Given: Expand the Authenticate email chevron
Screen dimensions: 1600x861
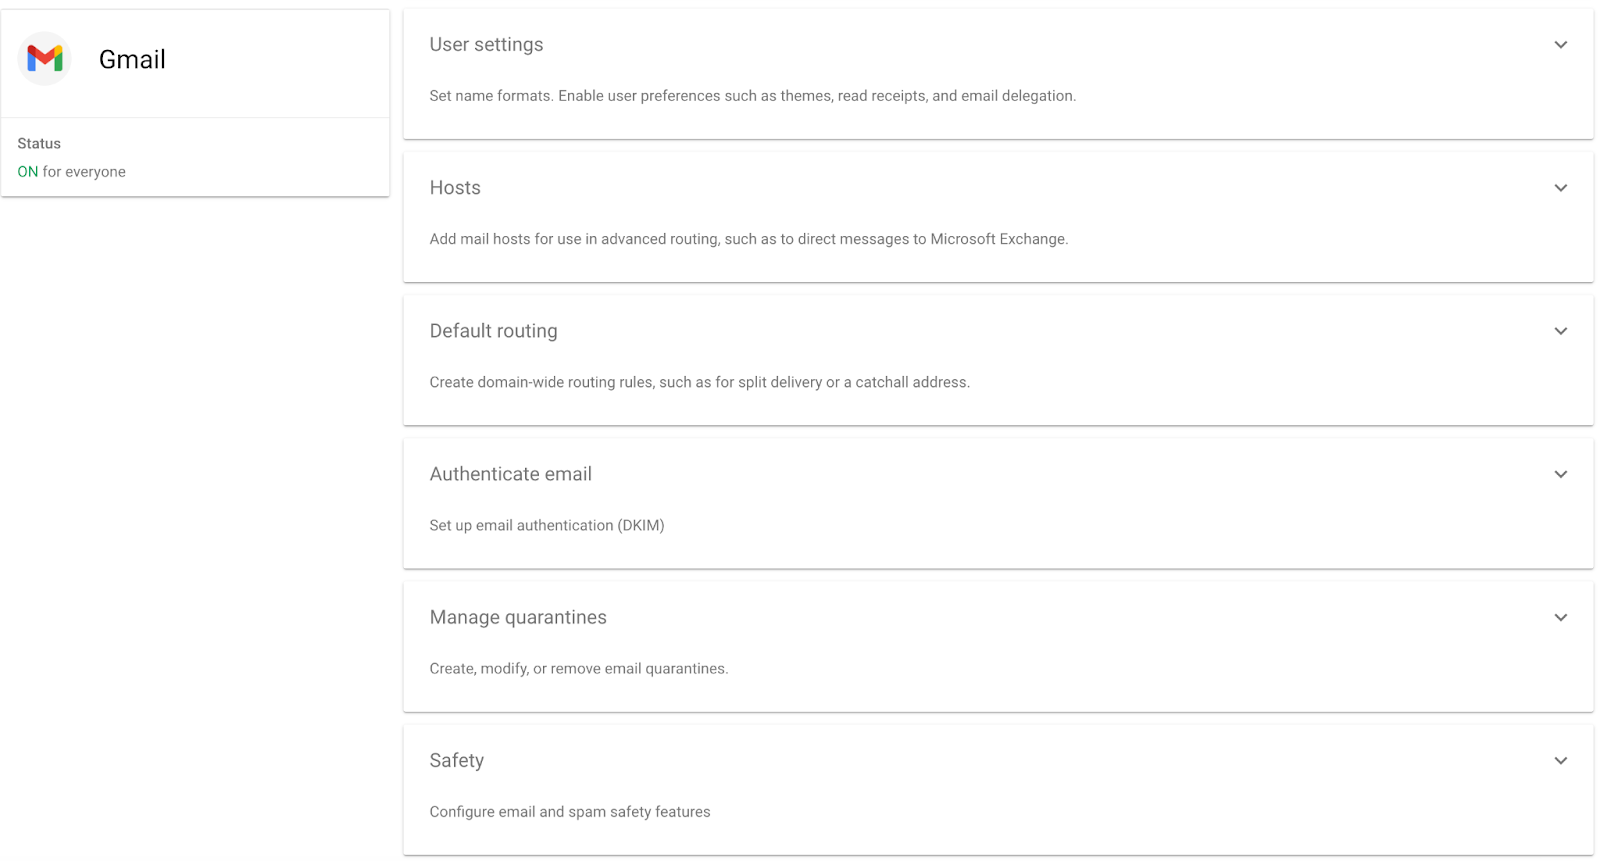Looking at the screenshot, I should (x=1560, y=474).
